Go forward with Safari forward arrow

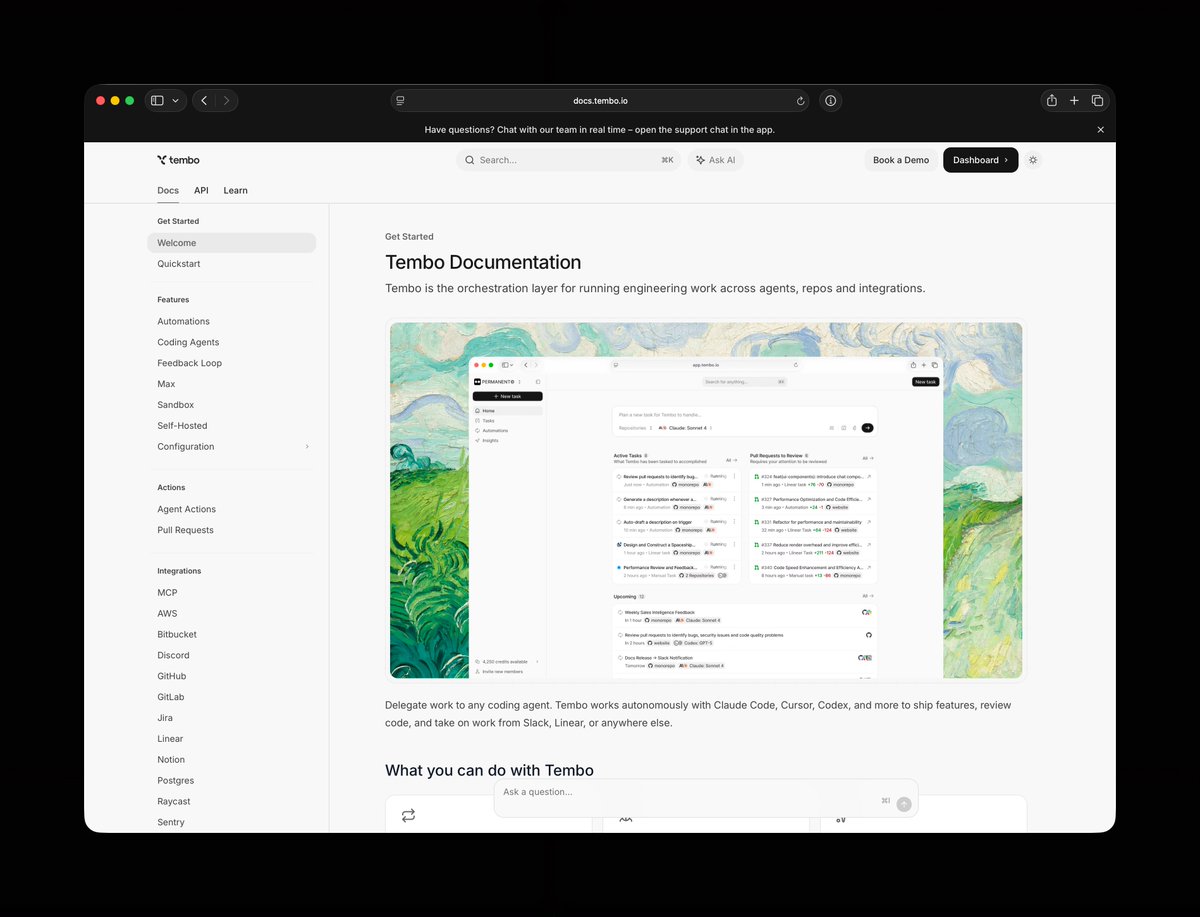[x=227, y=101]
